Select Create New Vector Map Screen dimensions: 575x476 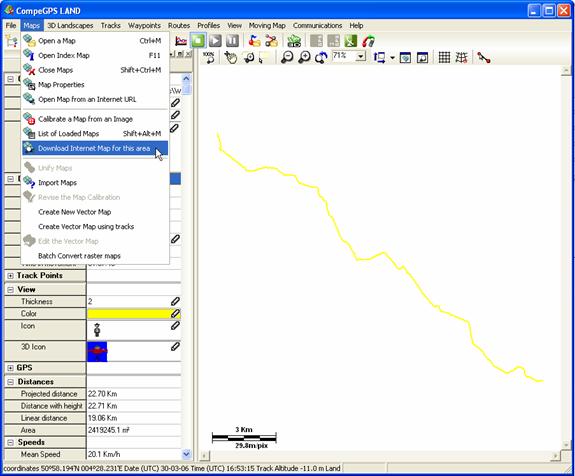[x=95, y=212]
